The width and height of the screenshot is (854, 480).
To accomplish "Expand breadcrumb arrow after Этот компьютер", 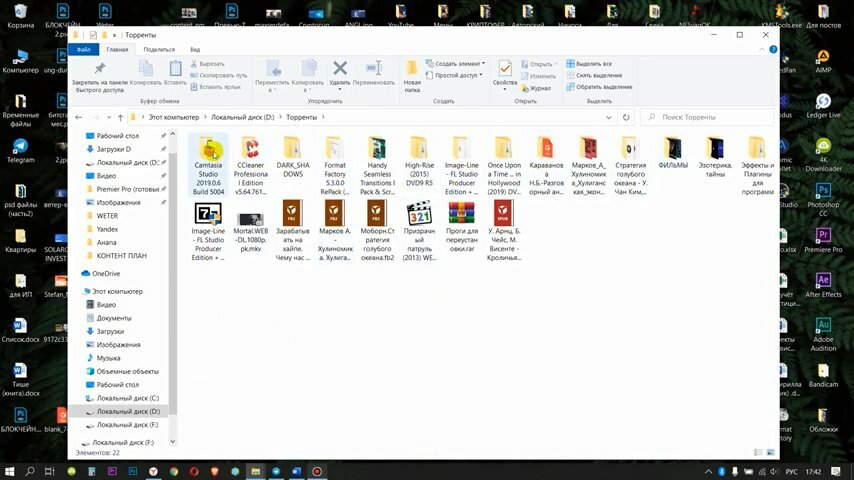I will click(205, 117).
